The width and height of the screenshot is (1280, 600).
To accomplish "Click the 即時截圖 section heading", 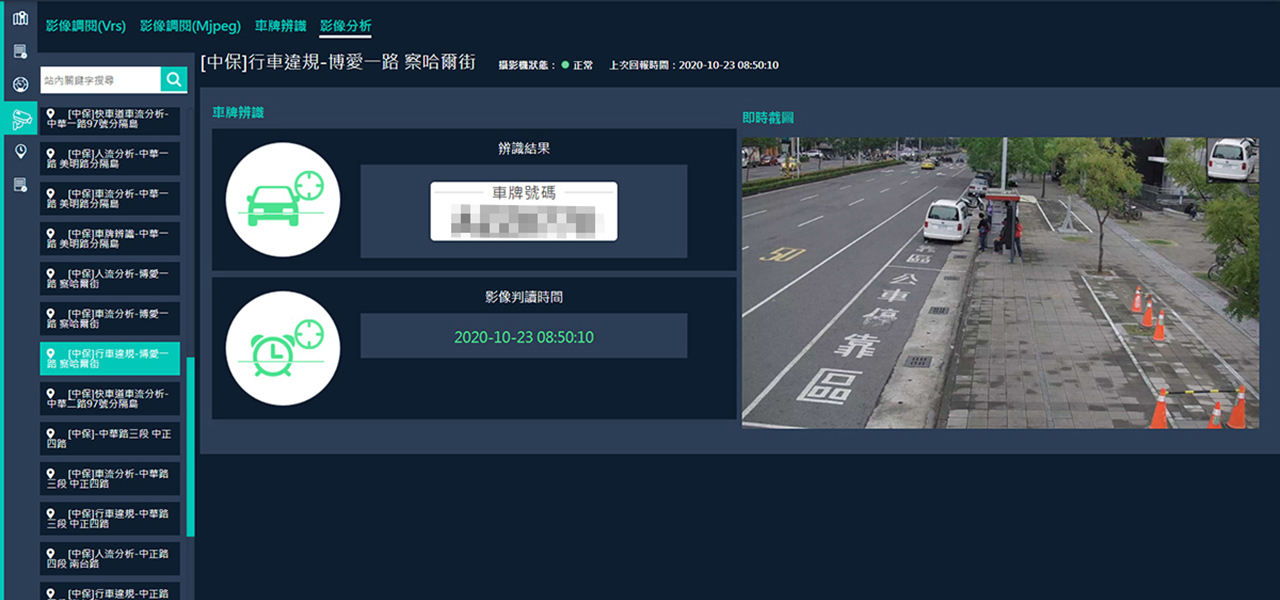I will [x=768, y=118].
